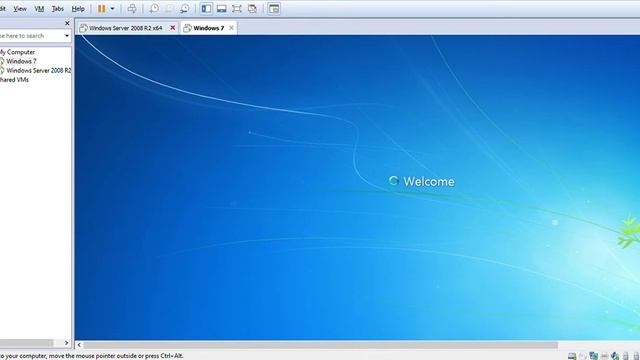Open the Help menu
Image resolution: width=640 pixels, height=360 pixels.
78,9
